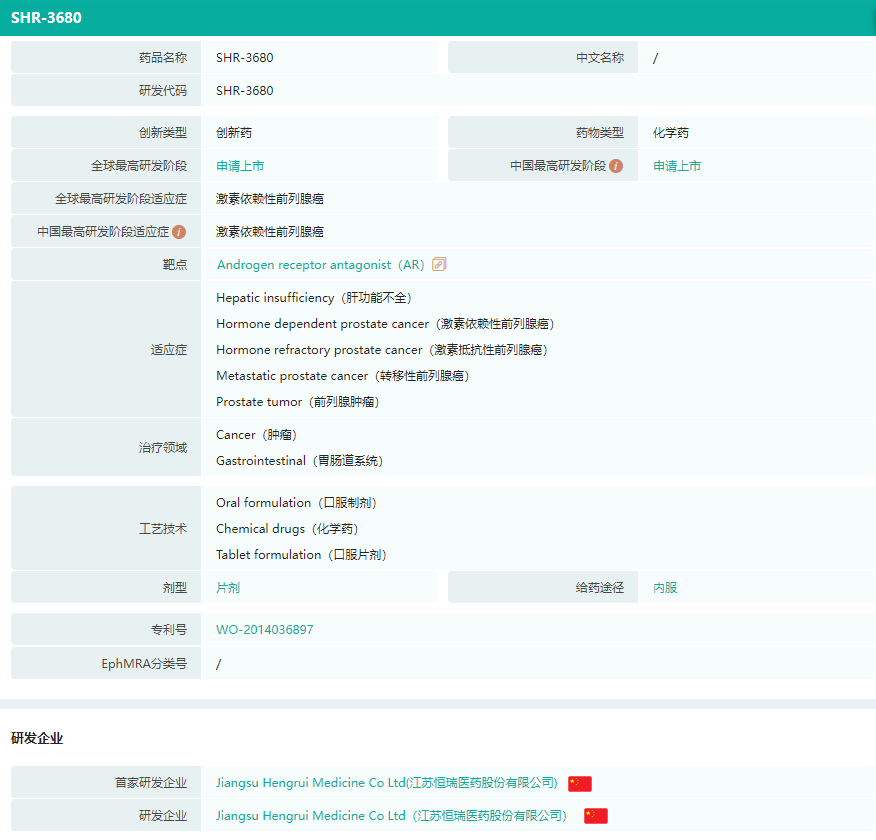Open 申请上市 link for 全球最高研发阶段
876x840 pixels.
click(x=240, y=166)
